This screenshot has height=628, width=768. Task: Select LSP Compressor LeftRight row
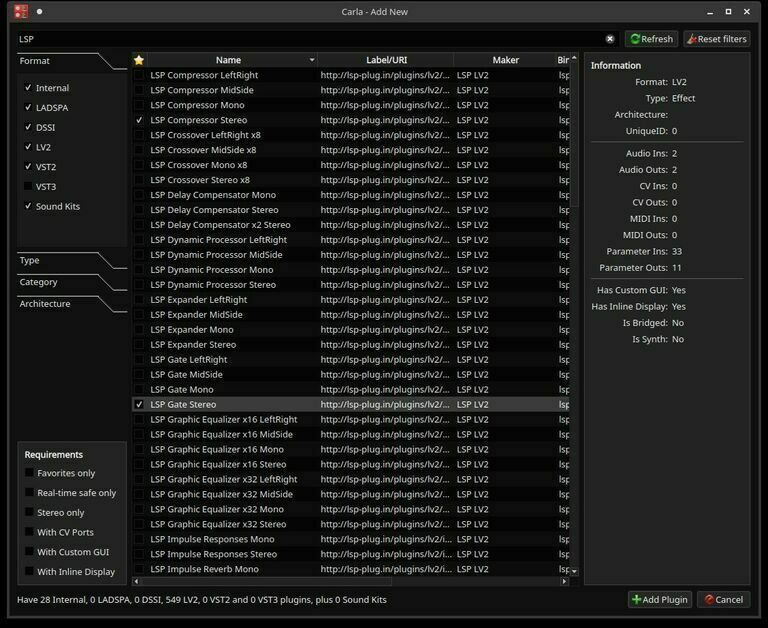(351, 75)
